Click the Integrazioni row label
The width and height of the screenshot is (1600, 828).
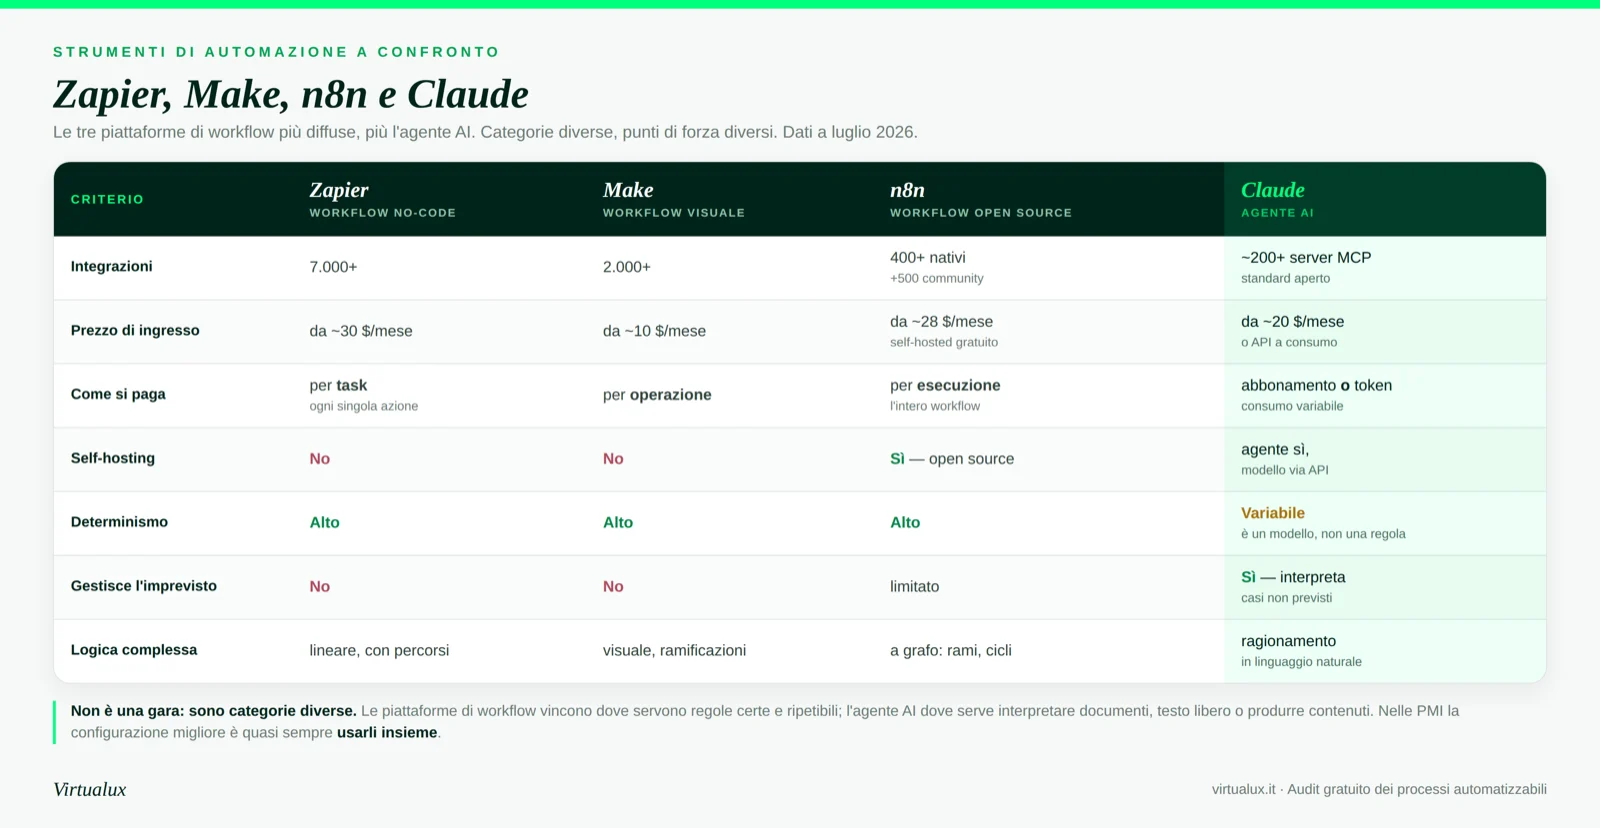pyautogui.click(x=111, y=266)
